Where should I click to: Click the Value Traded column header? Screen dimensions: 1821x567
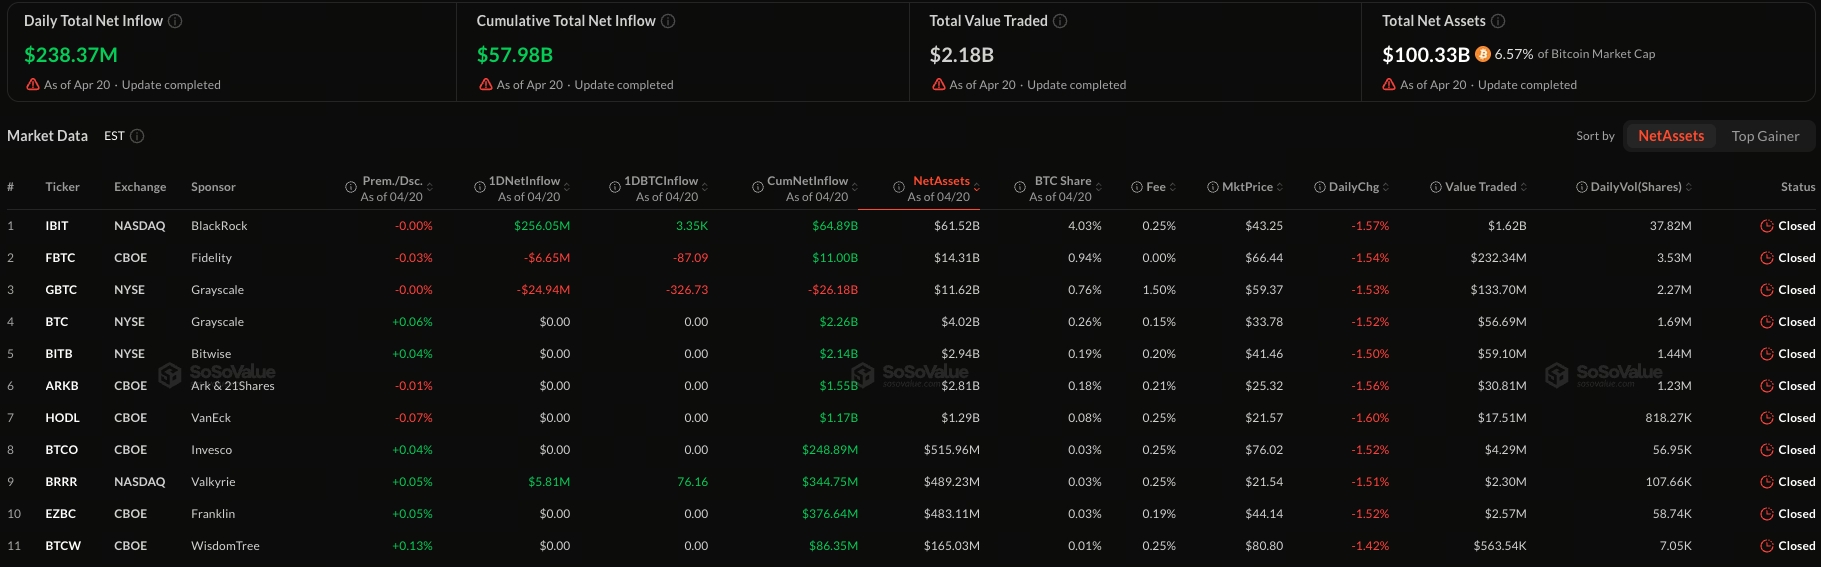(x=1480, y=187)
